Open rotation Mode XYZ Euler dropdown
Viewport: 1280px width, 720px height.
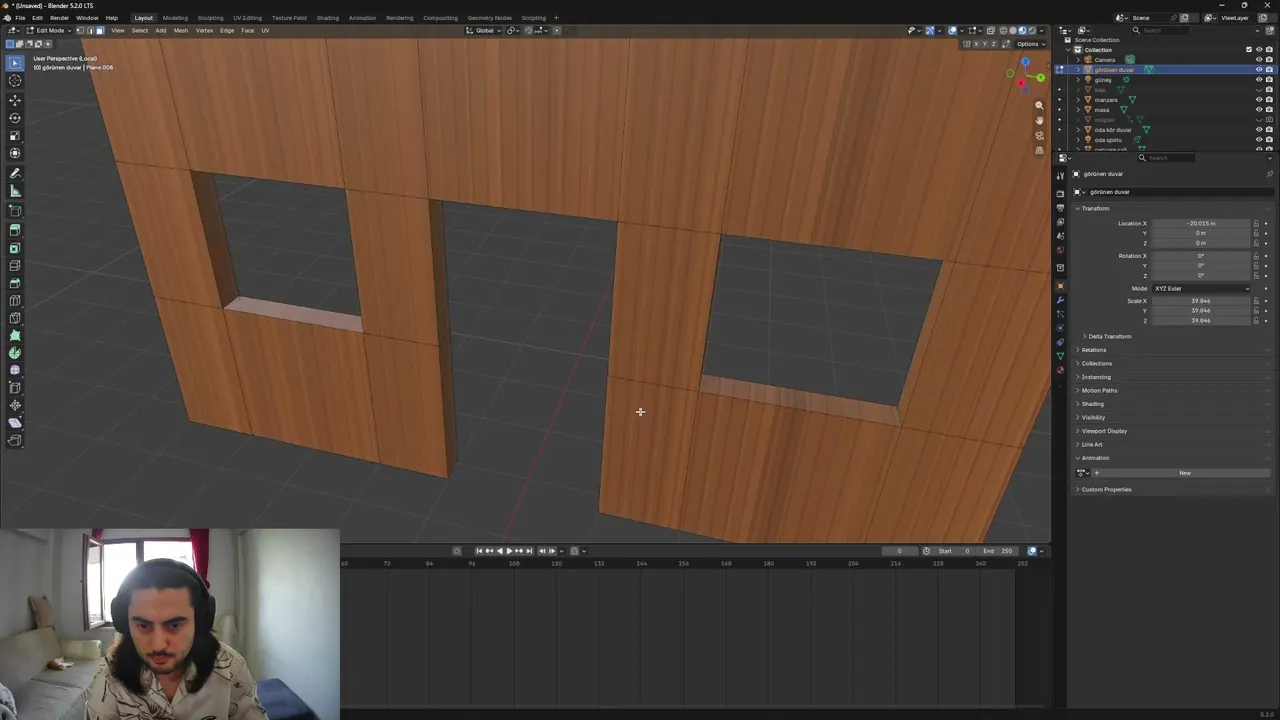click(x=1201, y=288)
